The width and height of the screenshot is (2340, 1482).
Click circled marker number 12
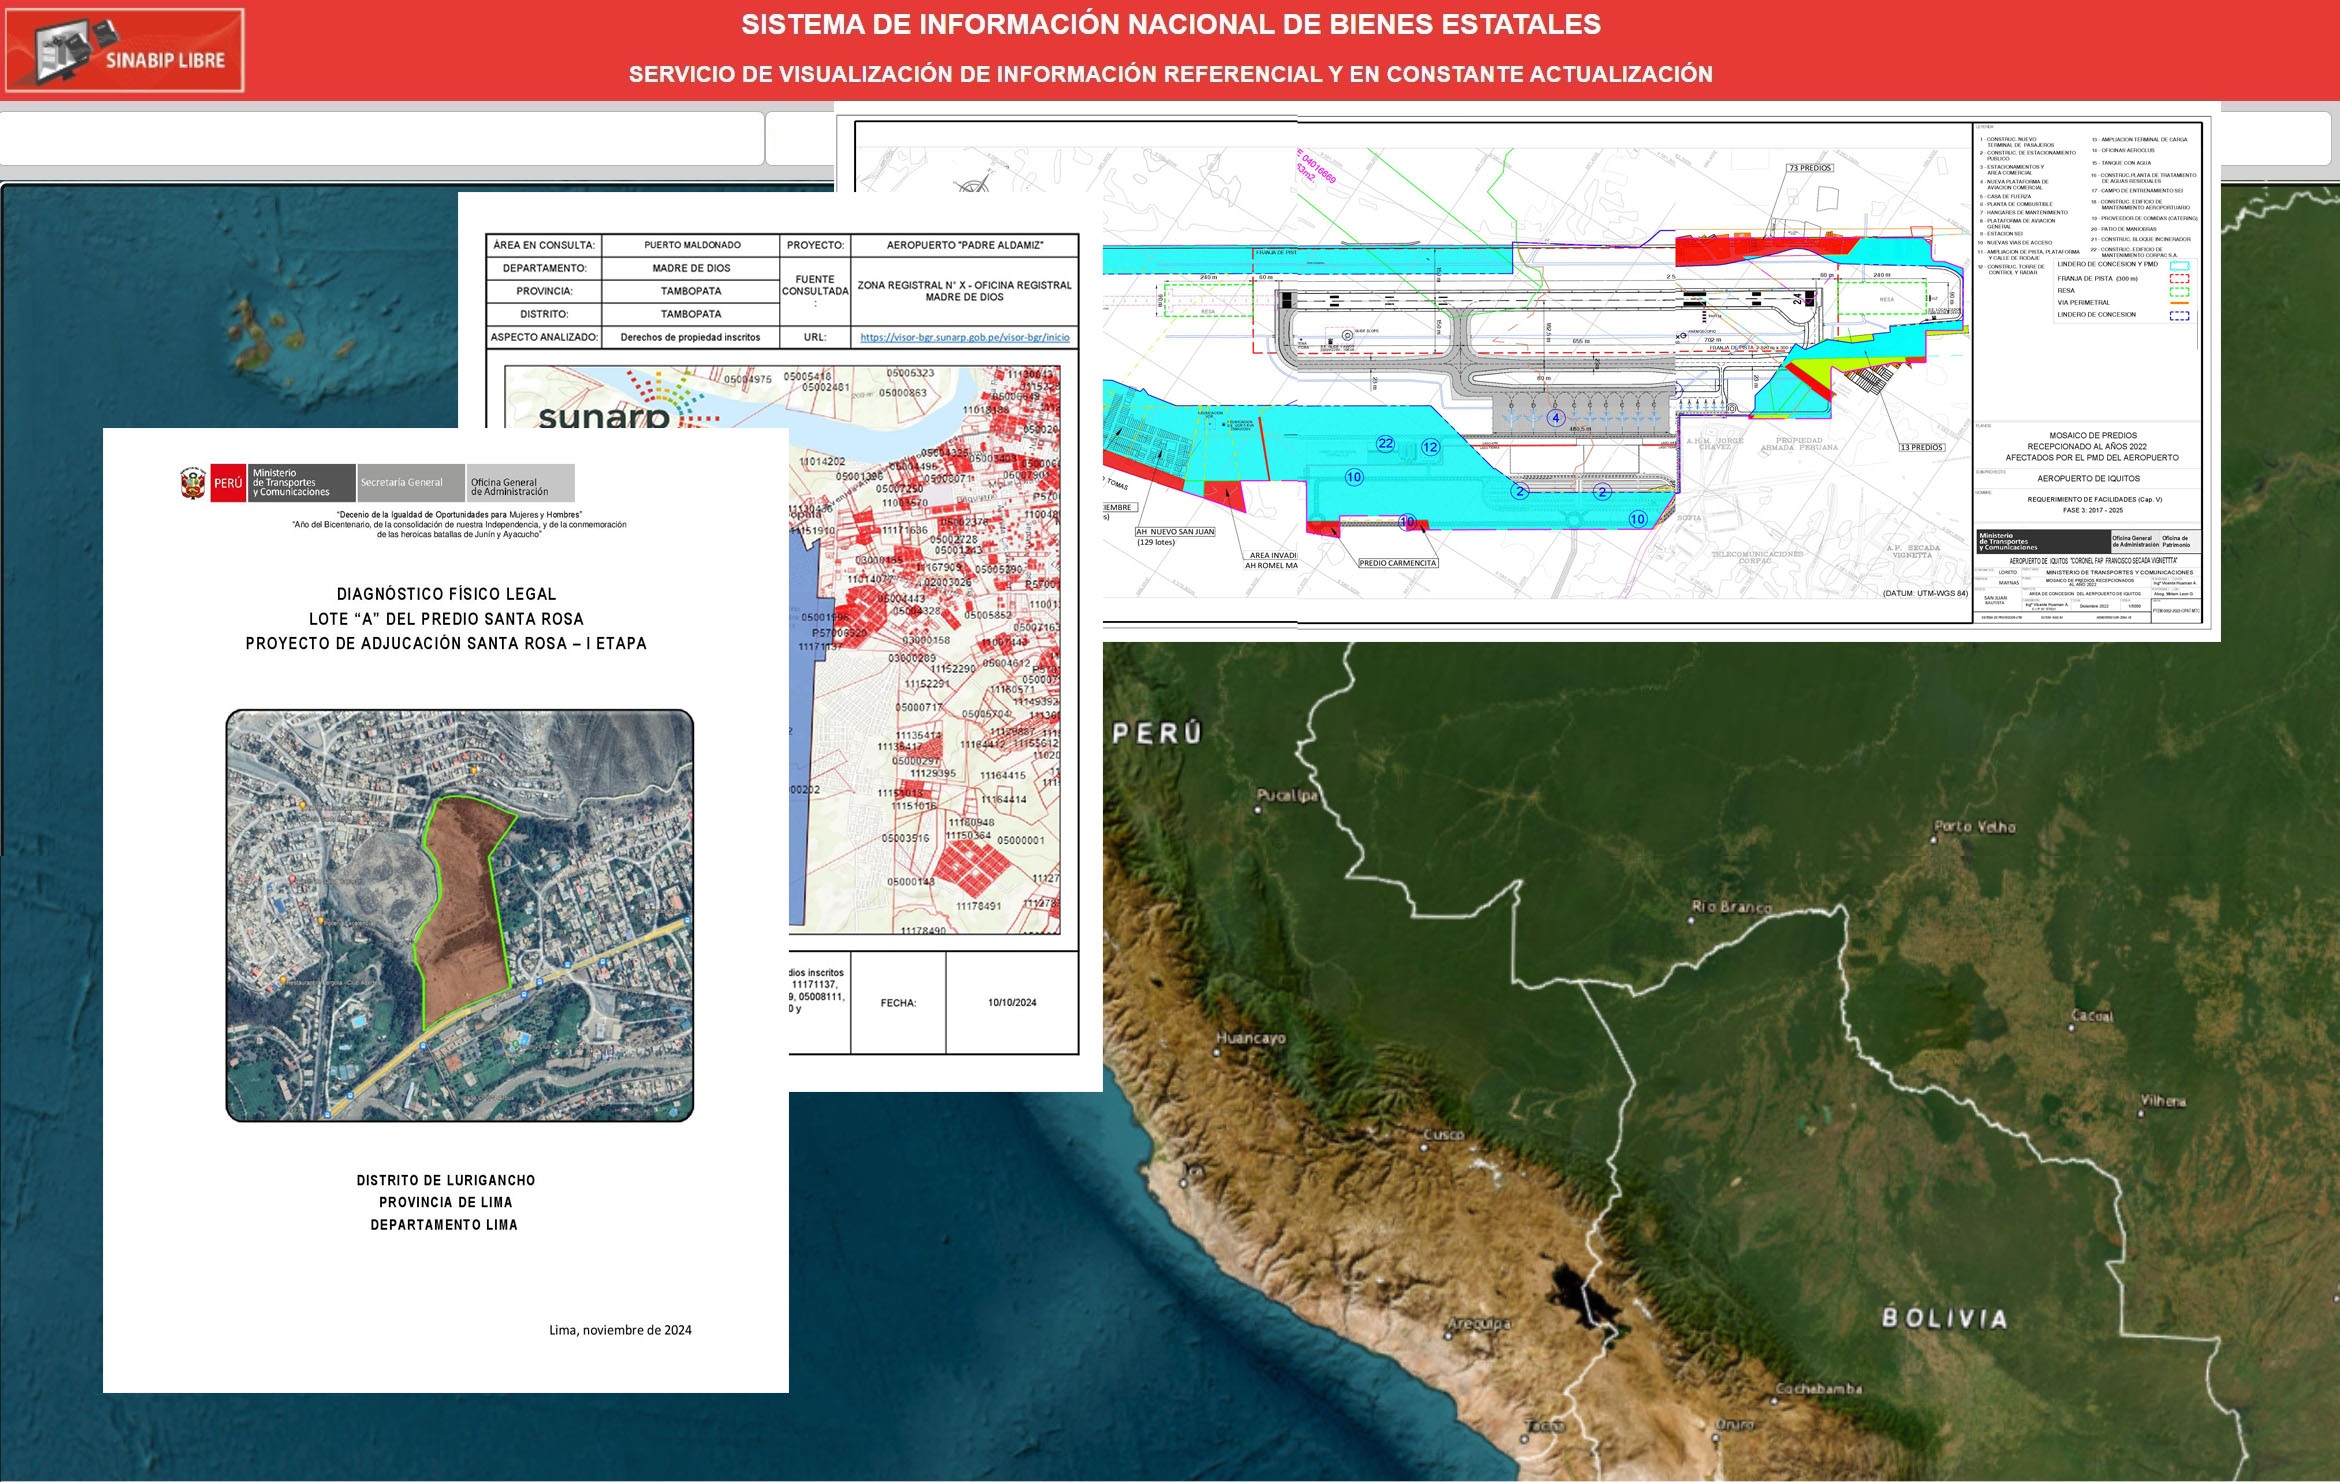pos(1430,447)
